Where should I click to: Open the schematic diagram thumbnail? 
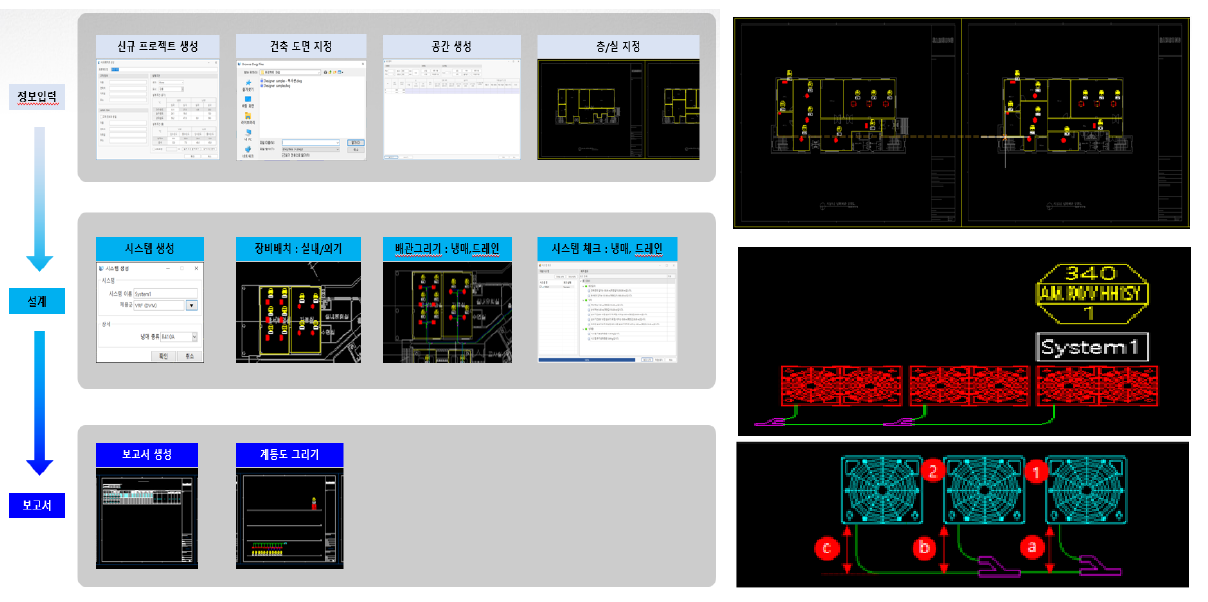[289, 519]
